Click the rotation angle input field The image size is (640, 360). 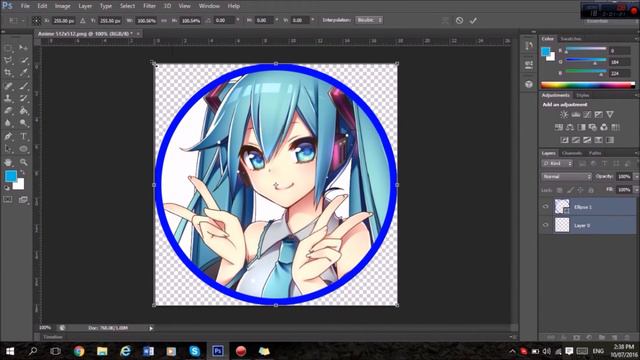tap(224, 20)
